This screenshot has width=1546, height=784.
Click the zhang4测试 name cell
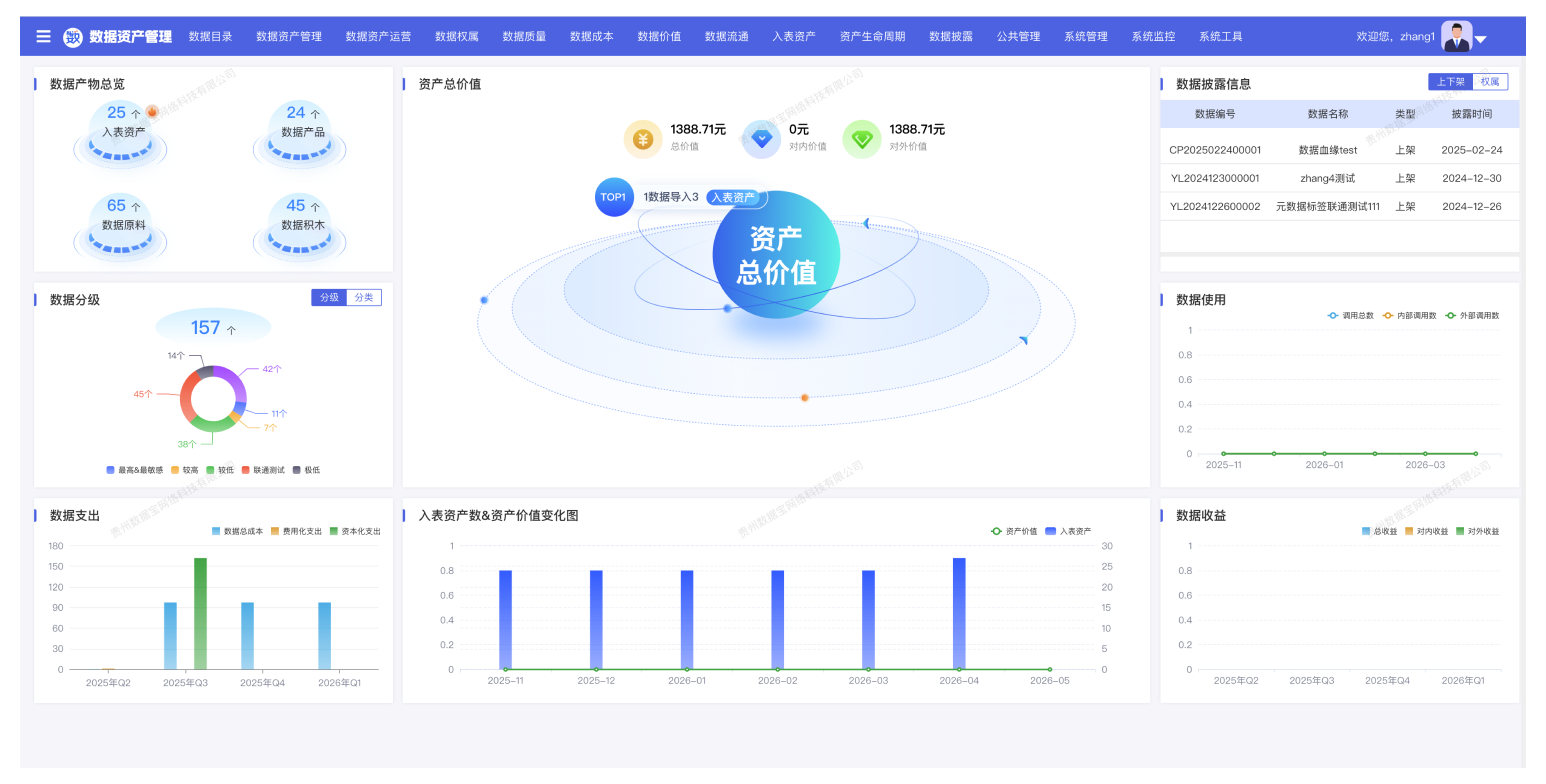[x=1328, y=178]
